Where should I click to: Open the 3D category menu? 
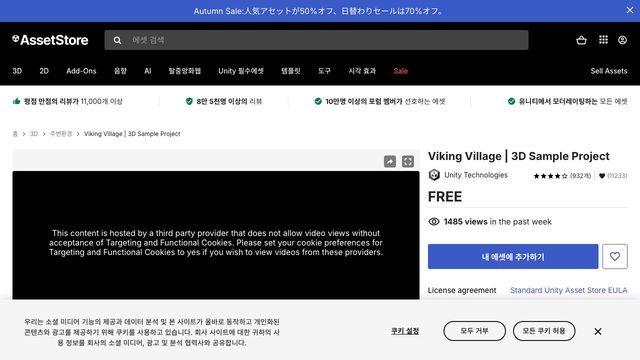click(17, 71)
